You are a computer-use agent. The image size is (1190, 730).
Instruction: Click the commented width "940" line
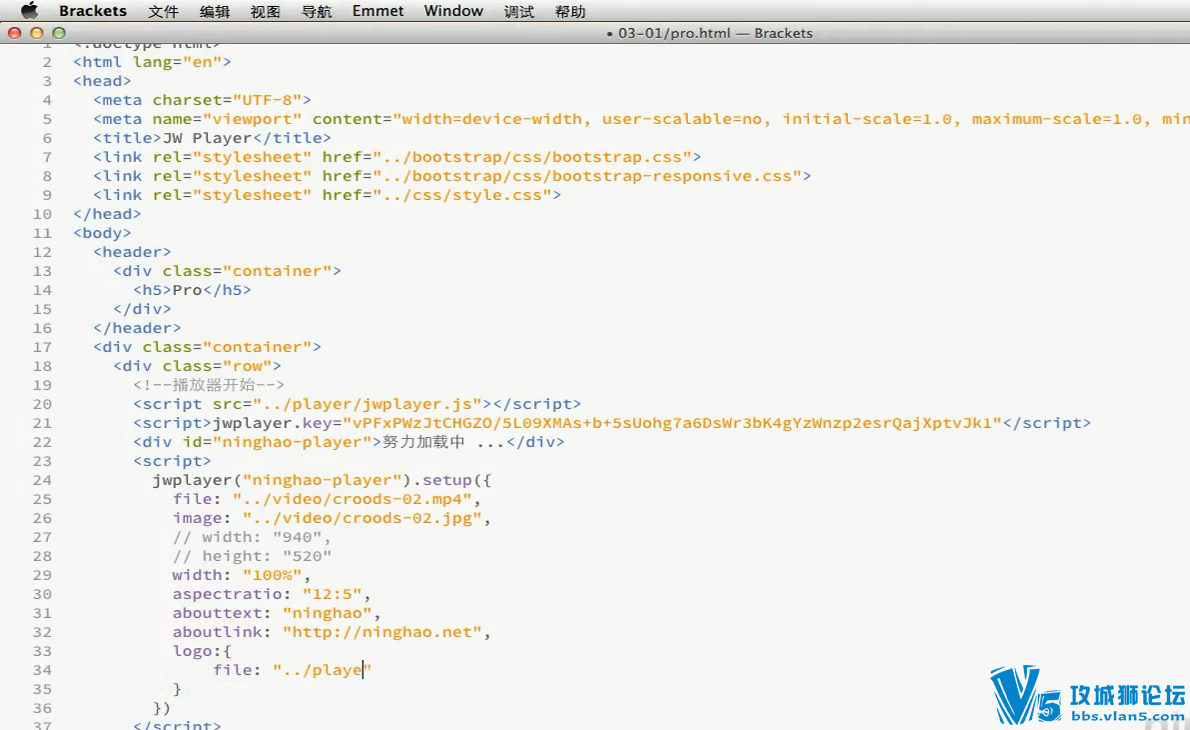tap(251, 537)
